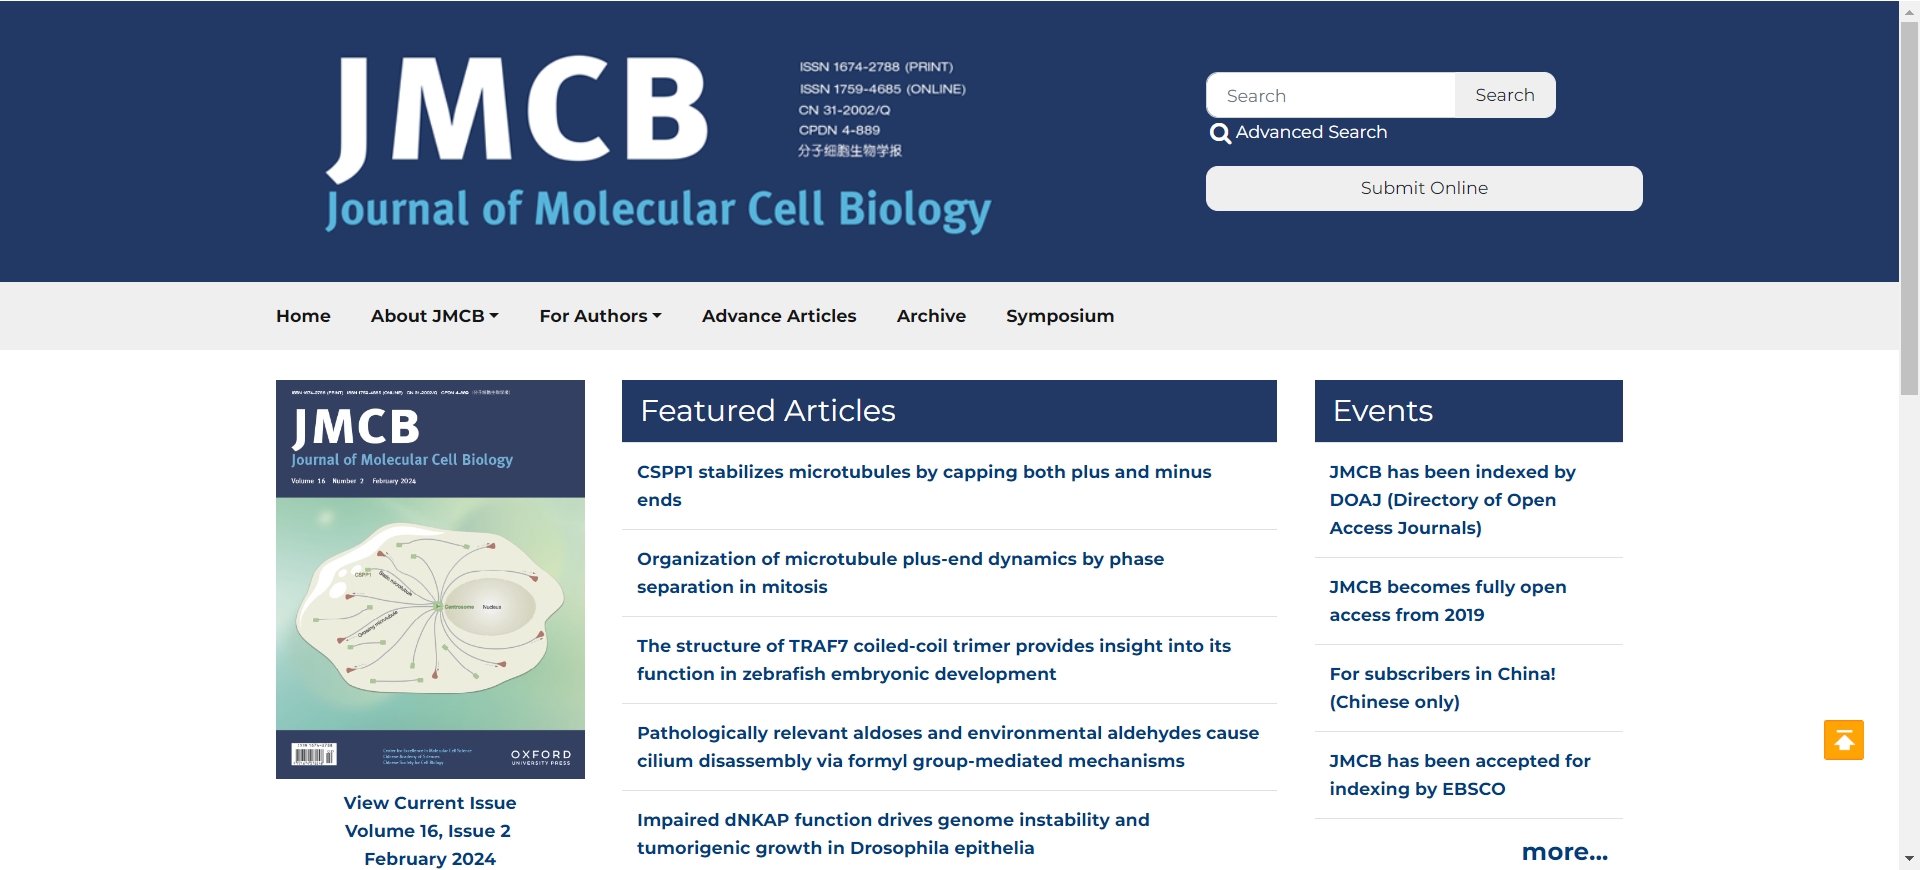Open the current issue cover thumbnail
This screenshot has height=870, width=1920.
430,579
